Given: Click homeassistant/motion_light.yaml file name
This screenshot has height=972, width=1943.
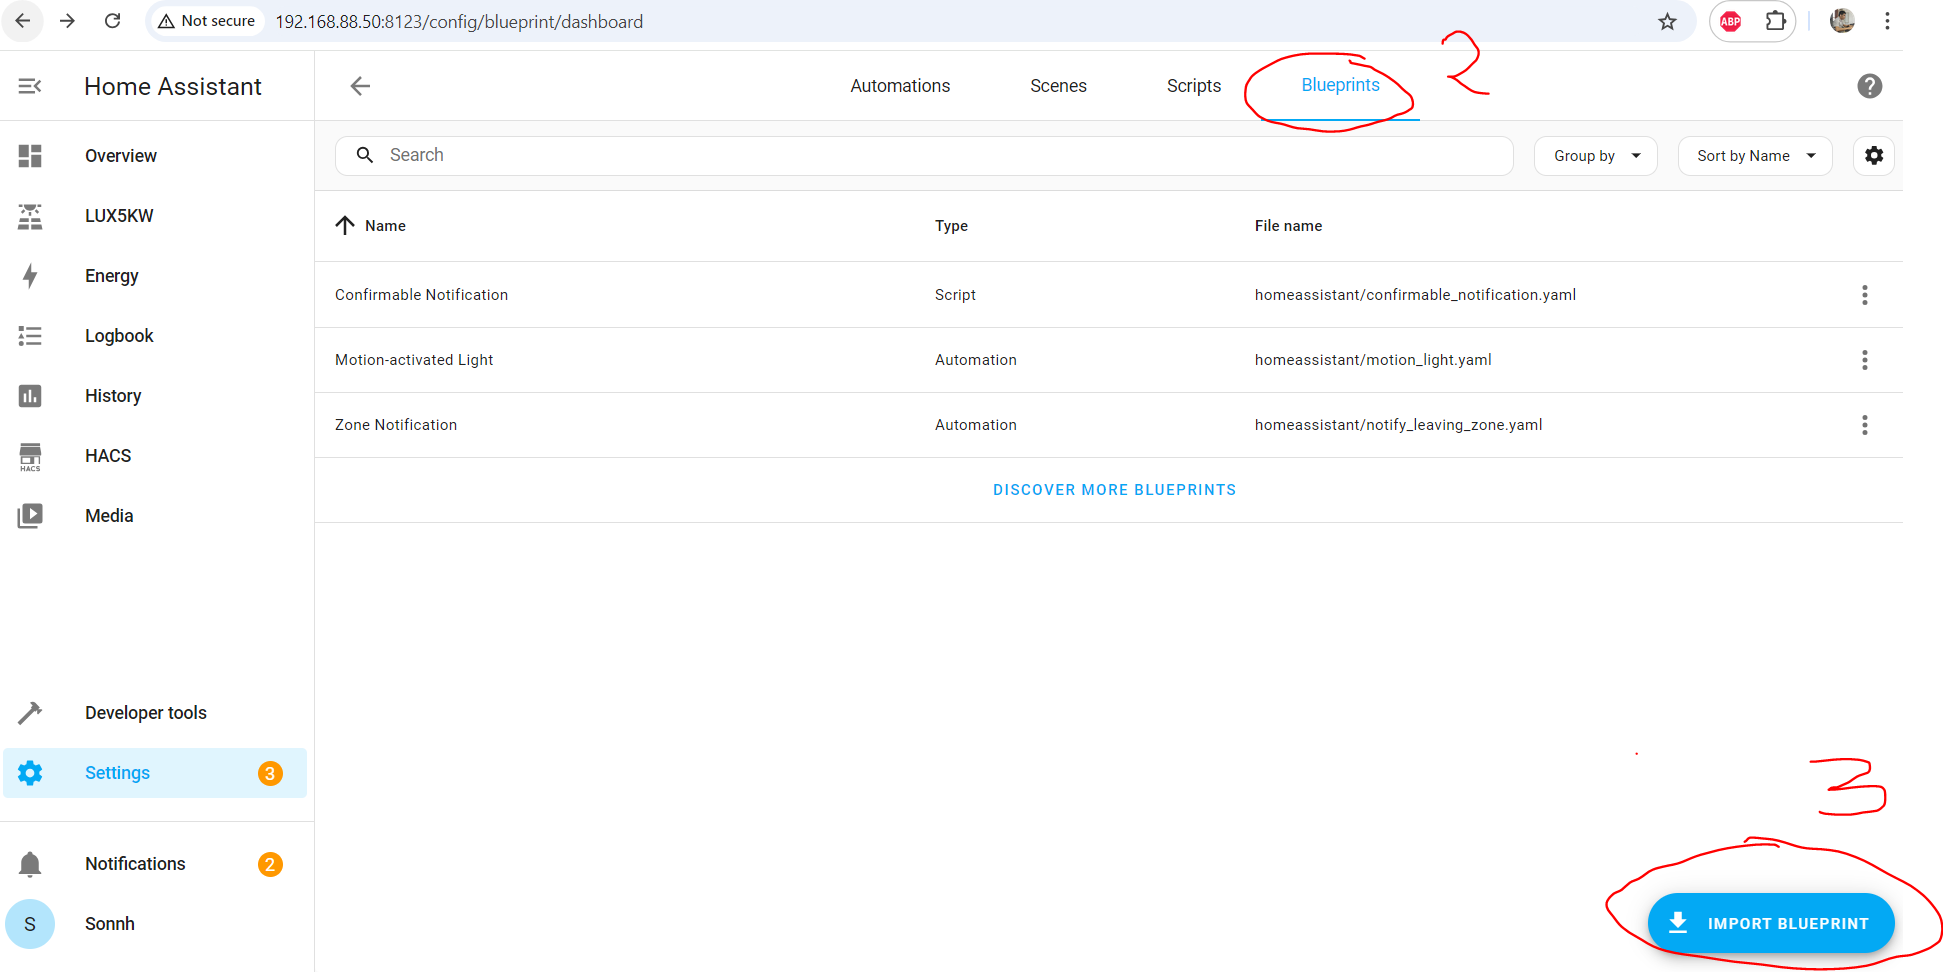Looking at the screenshot, I should pos(1373,360).
